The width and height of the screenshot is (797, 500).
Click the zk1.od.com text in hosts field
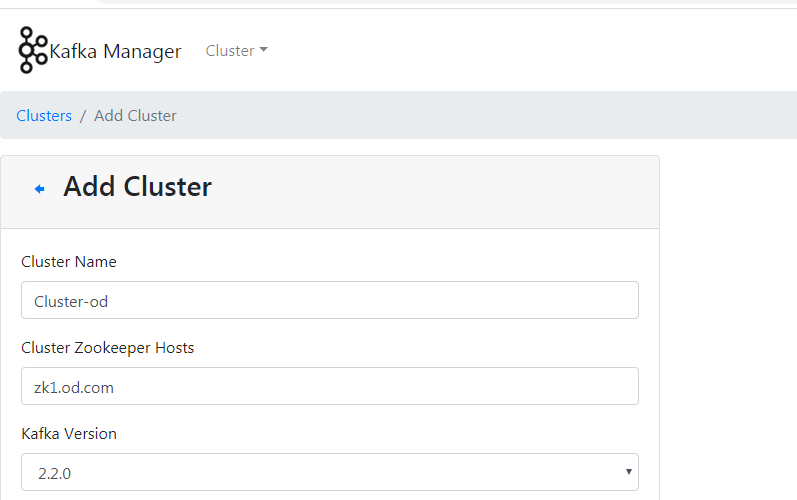tap(74, 388)
